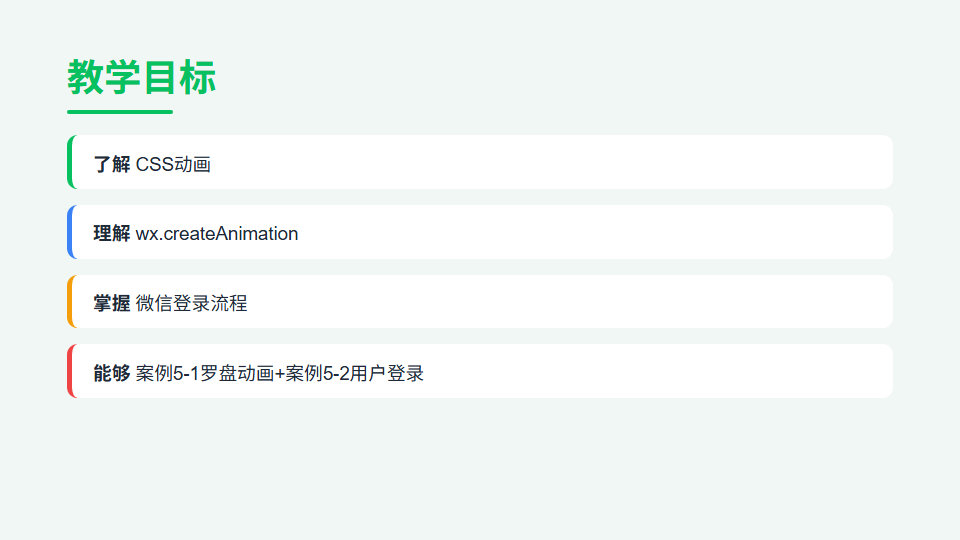The width and height of the screenshot is (960, 540).
Task: Click the character 教 in the title
Action: (86, 78)
